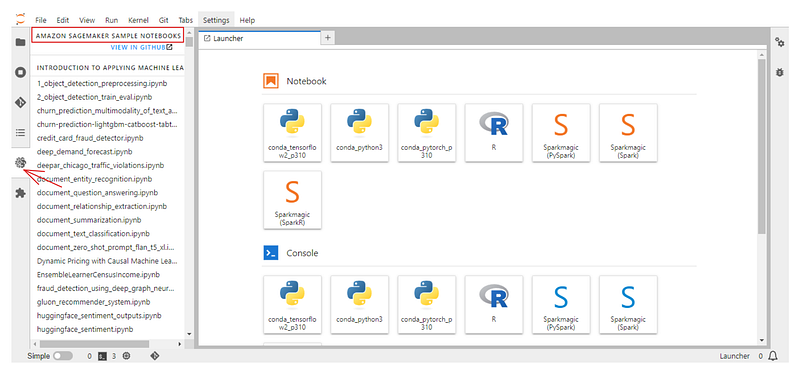800x374 pixels.
Task: Click the kernel status icon in status bar
Action: pos(127,356)
